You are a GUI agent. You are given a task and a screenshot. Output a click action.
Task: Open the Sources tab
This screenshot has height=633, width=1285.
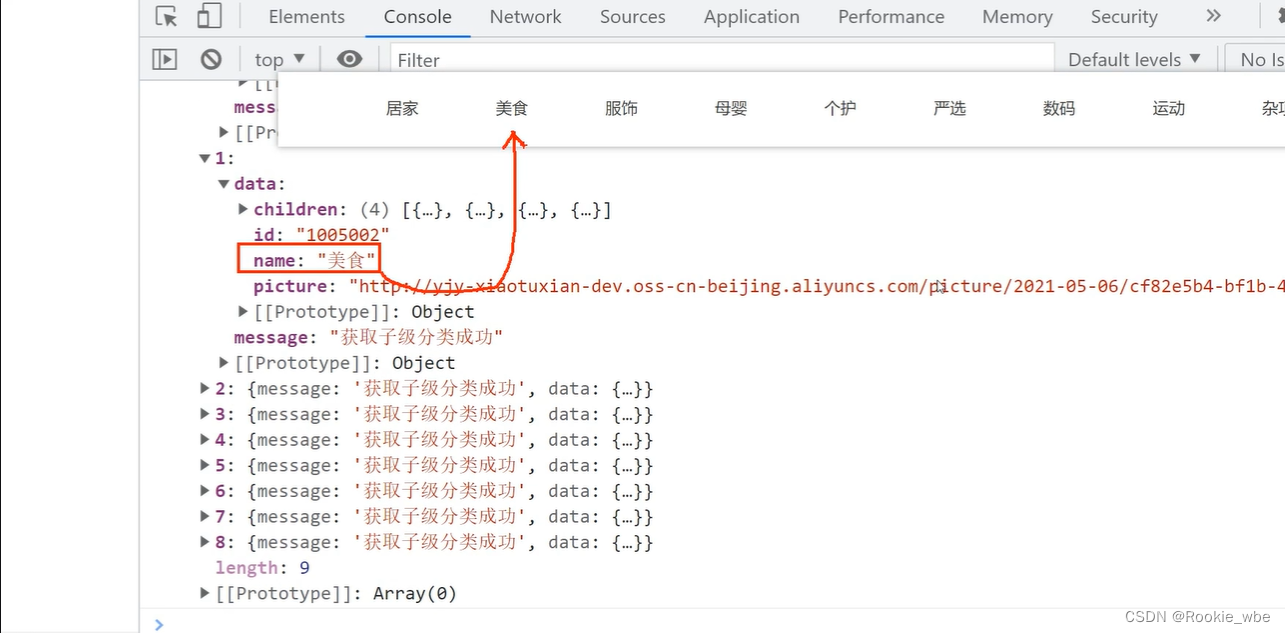coord(633,17)
